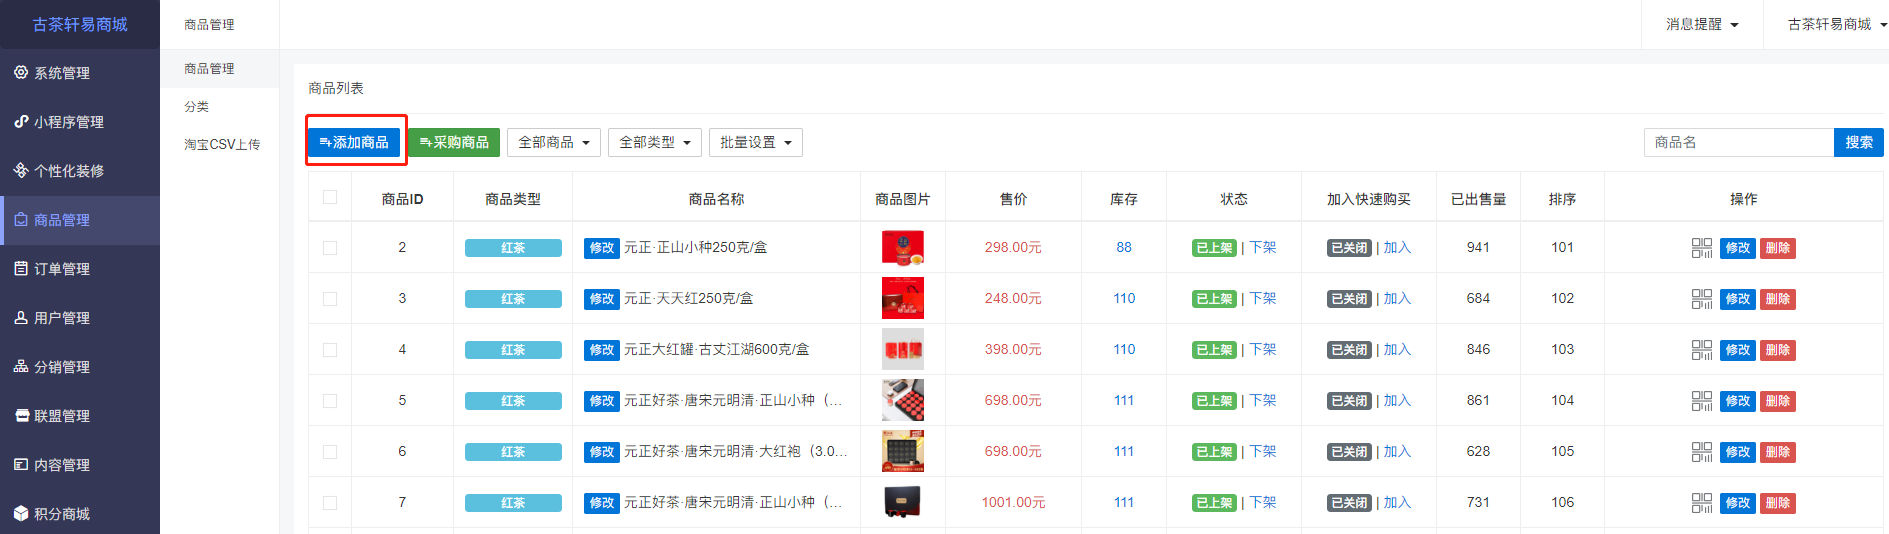This screenshot has width=1889, height=534.
Task: Click 商品列表 heading text
Action: coord(336,88)
